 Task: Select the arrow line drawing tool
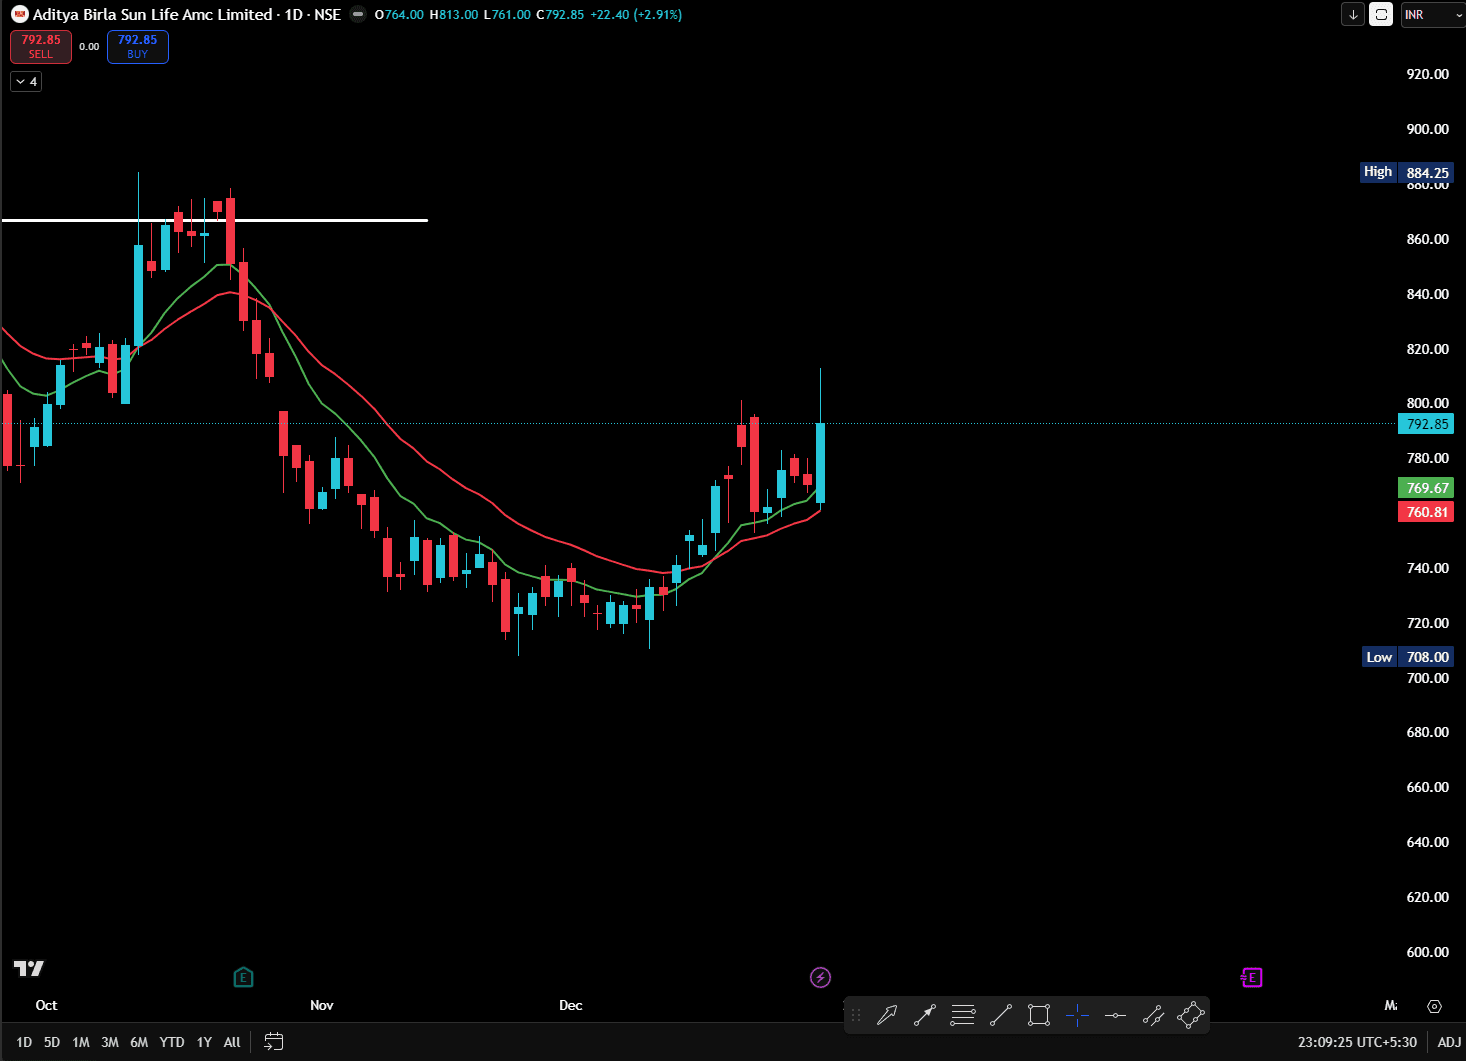[925, 1016]
